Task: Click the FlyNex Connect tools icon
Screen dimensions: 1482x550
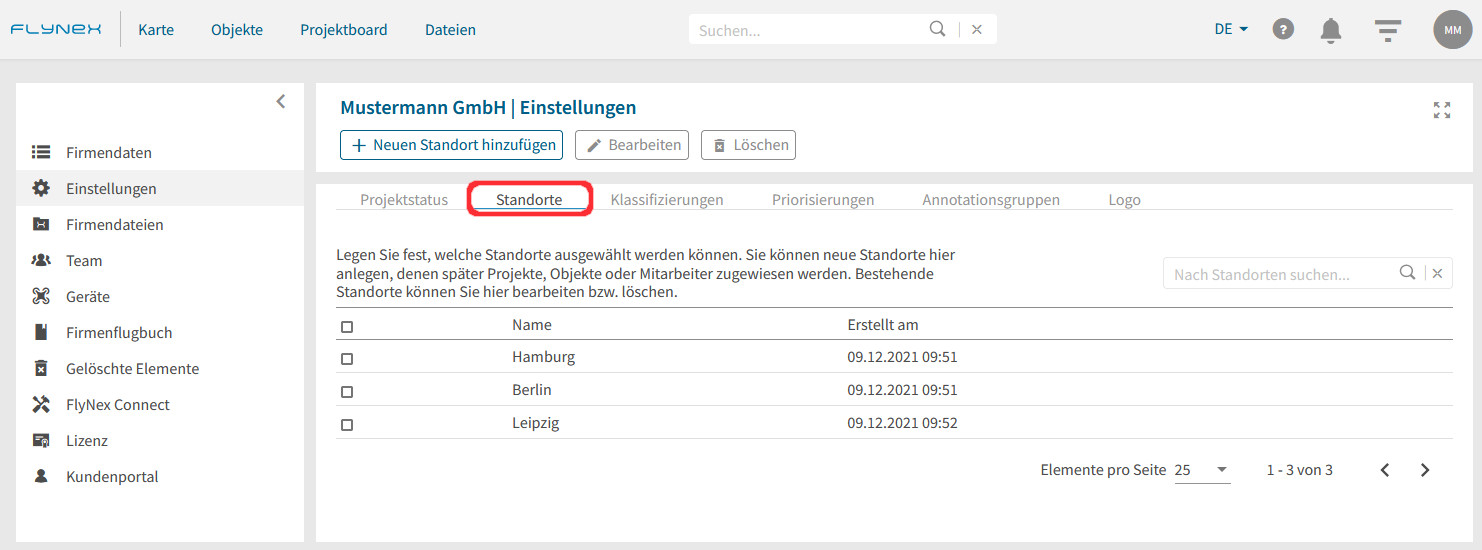Action: [41, 404]
